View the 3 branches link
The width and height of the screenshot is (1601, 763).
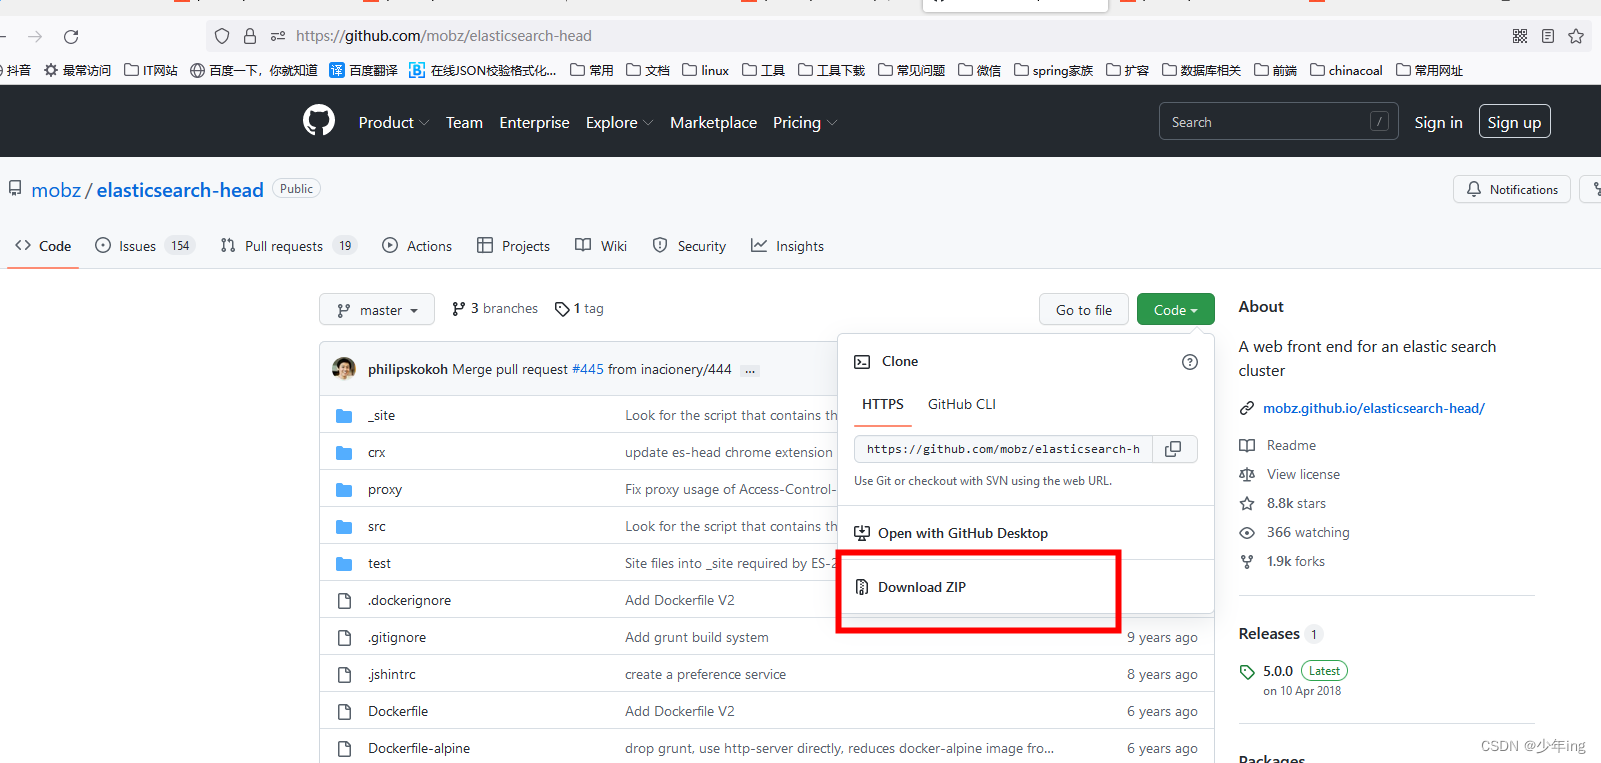pos(495,309)
